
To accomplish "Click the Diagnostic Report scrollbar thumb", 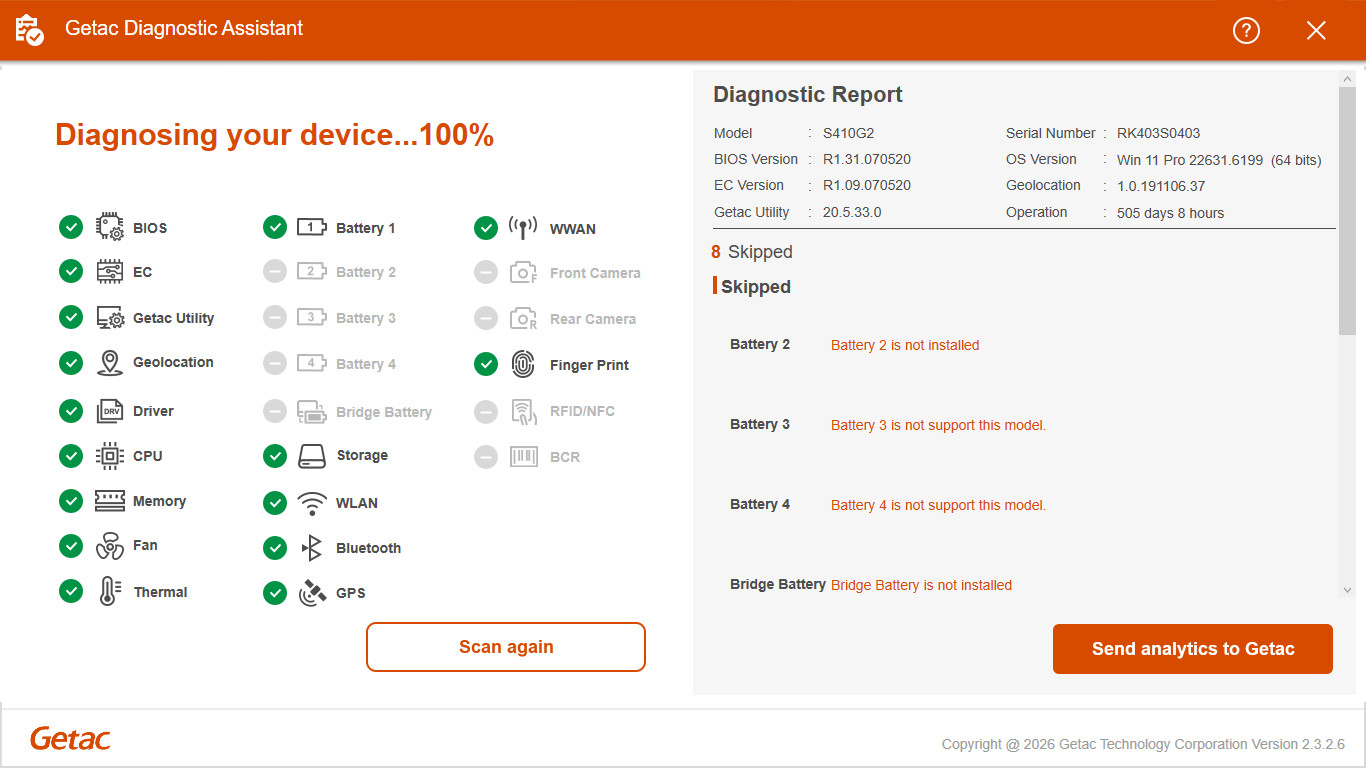I will click(x=1347, y=210).
